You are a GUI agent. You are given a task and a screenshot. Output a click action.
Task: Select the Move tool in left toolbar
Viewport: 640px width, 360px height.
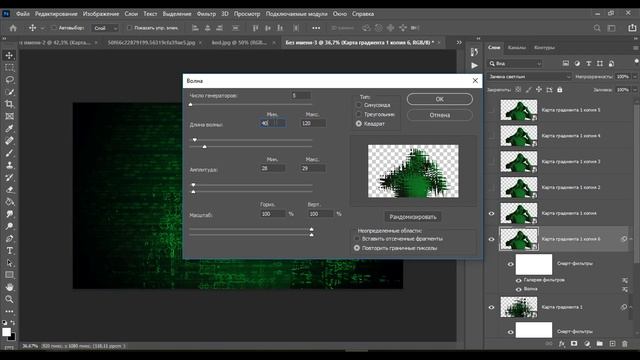[9, 55]
